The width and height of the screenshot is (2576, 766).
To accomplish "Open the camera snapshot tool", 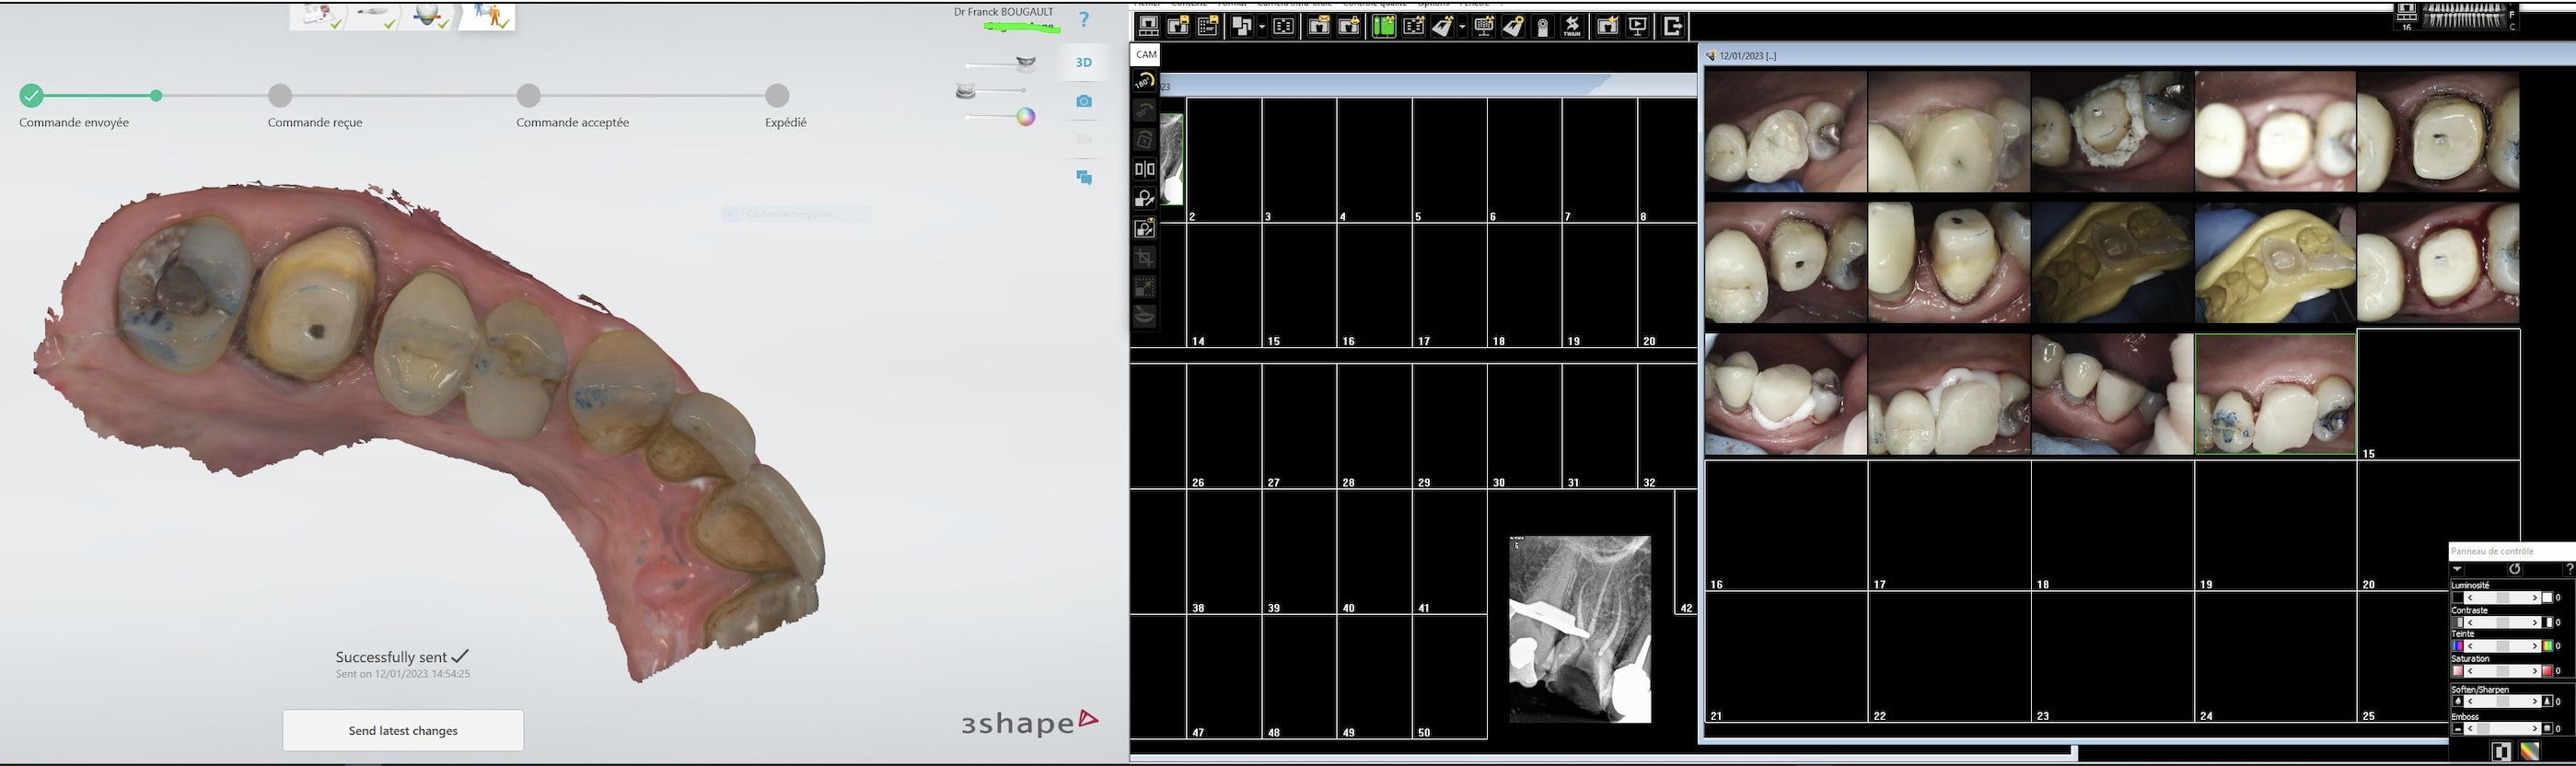I will 1084,101.
